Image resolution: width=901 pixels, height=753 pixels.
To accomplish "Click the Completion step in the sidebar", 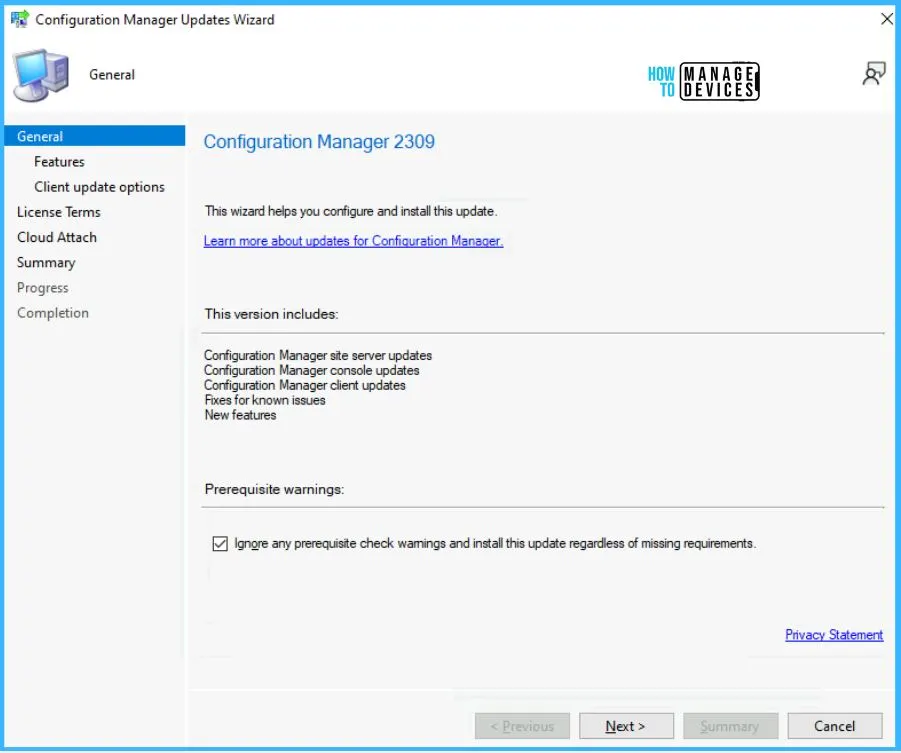I will coord(53,313).
